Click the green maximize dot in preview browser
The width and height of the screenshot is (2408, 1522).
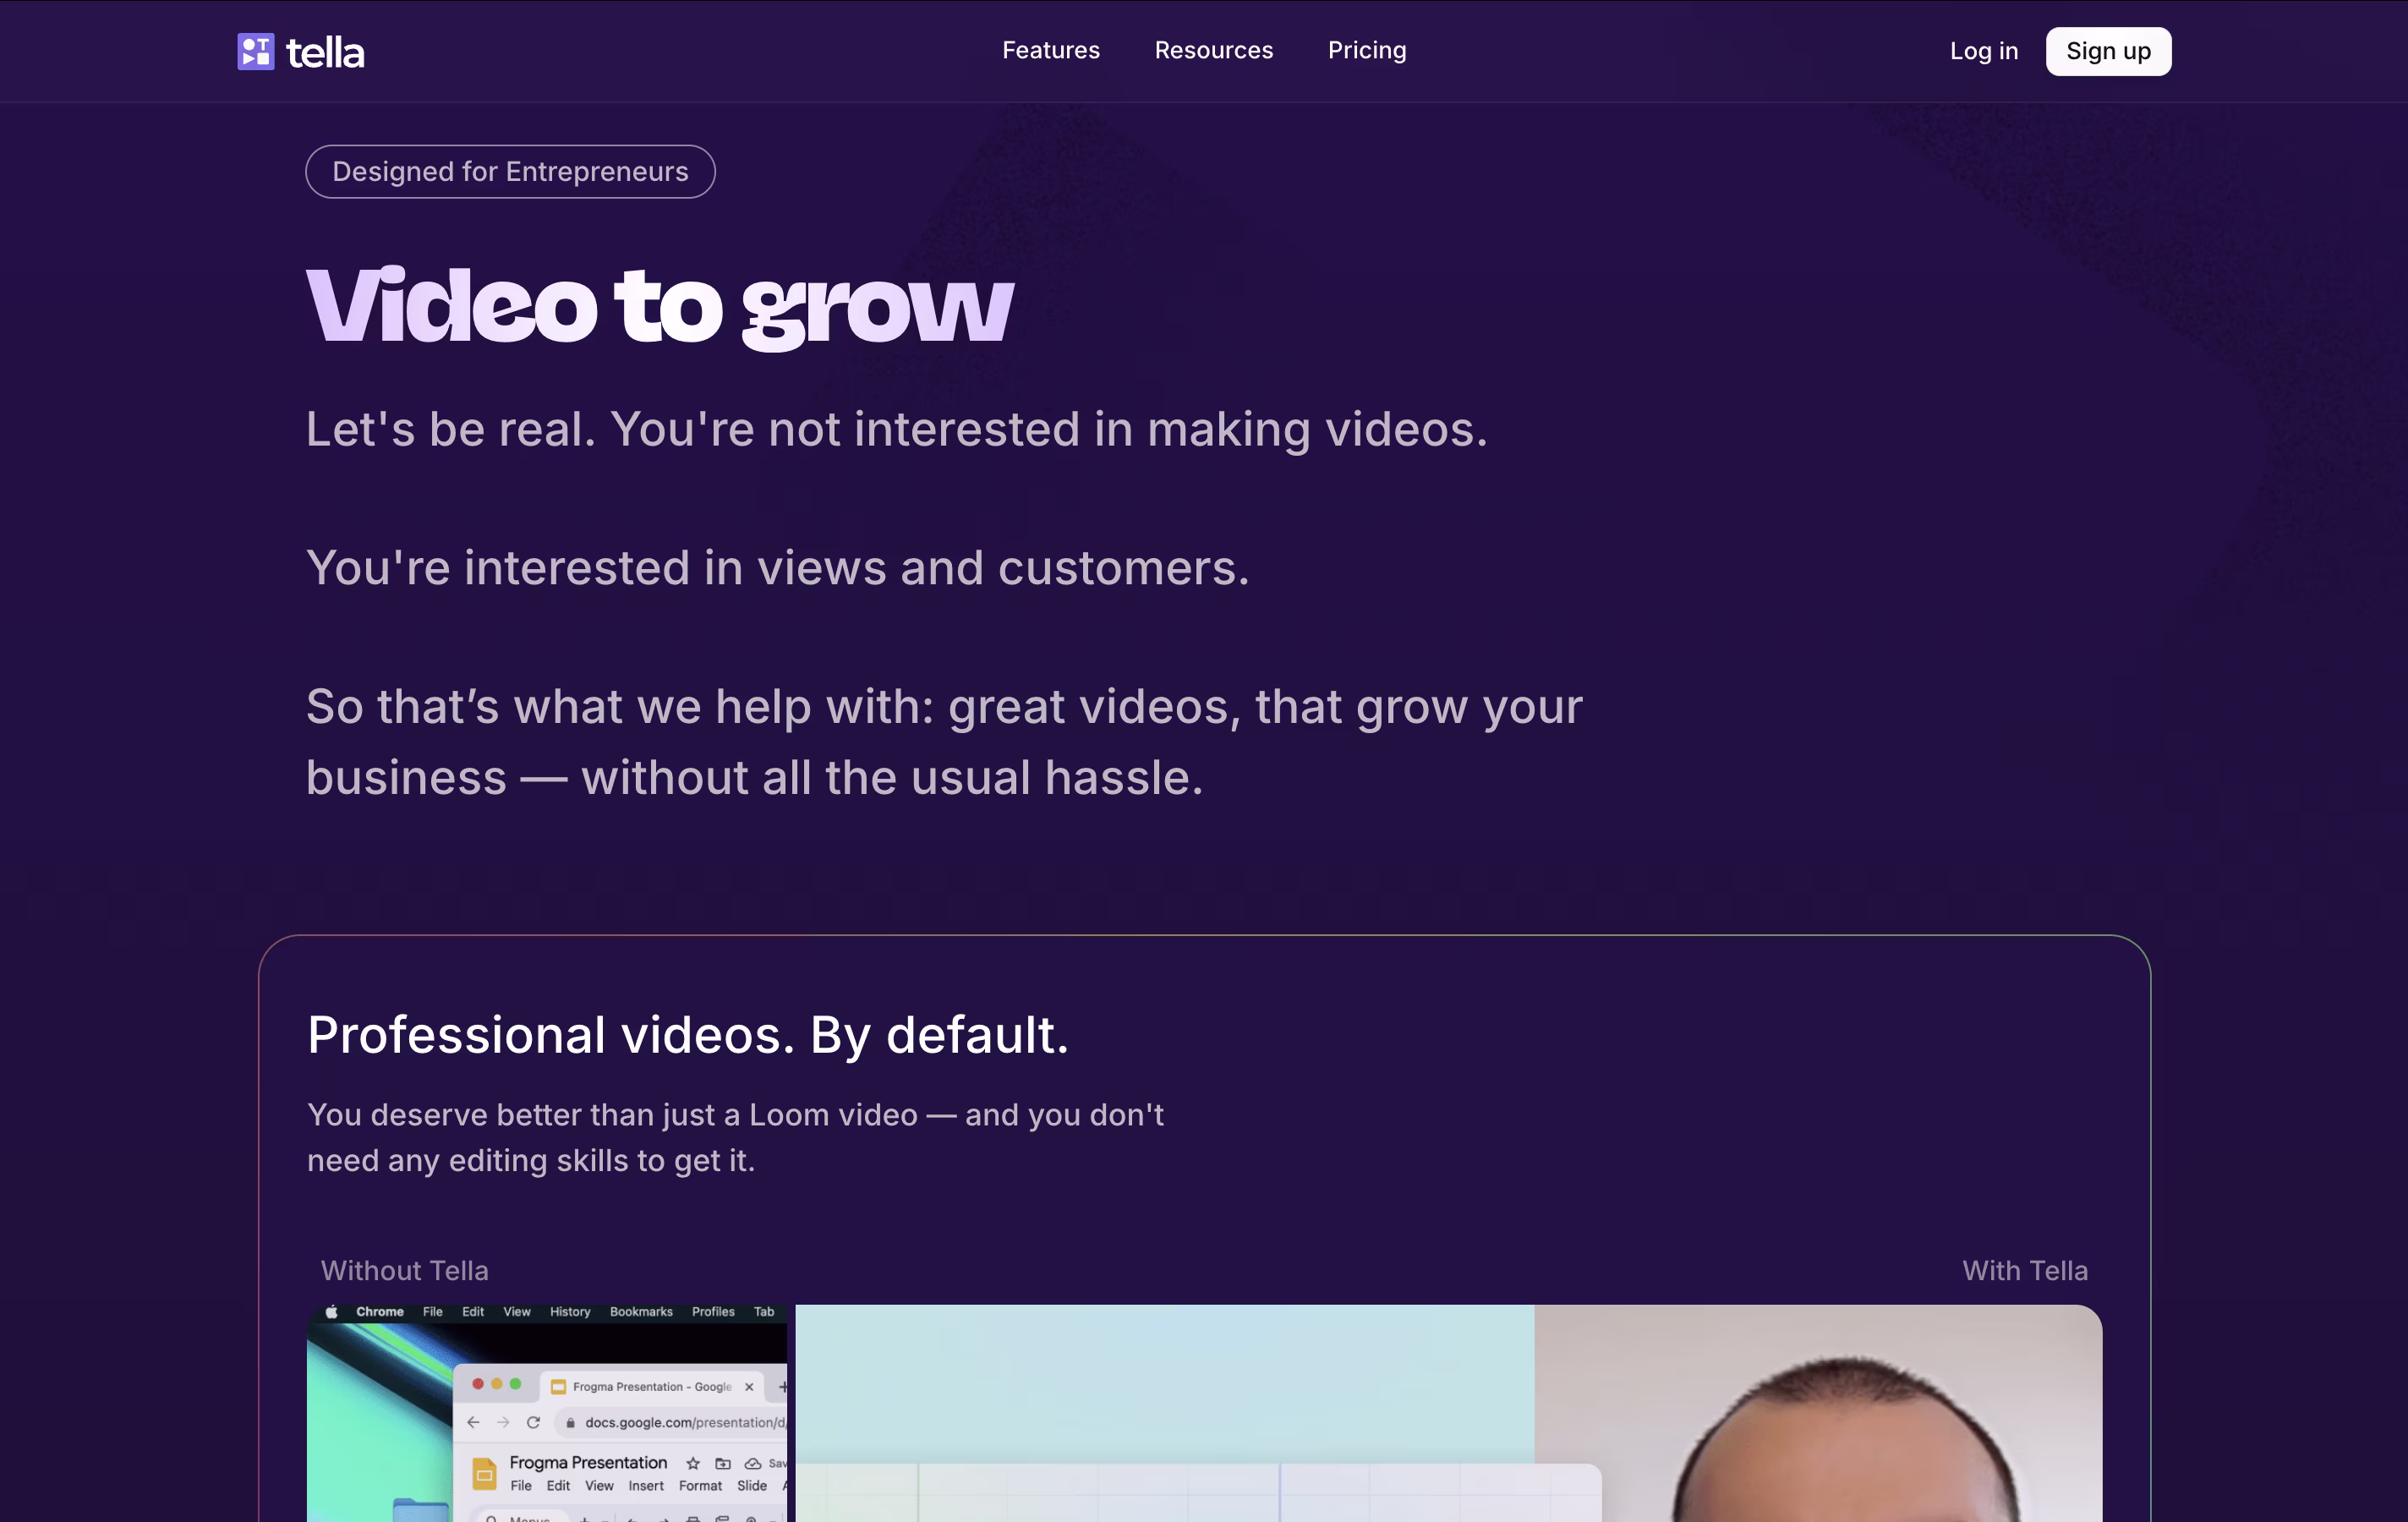(516, 1384)
